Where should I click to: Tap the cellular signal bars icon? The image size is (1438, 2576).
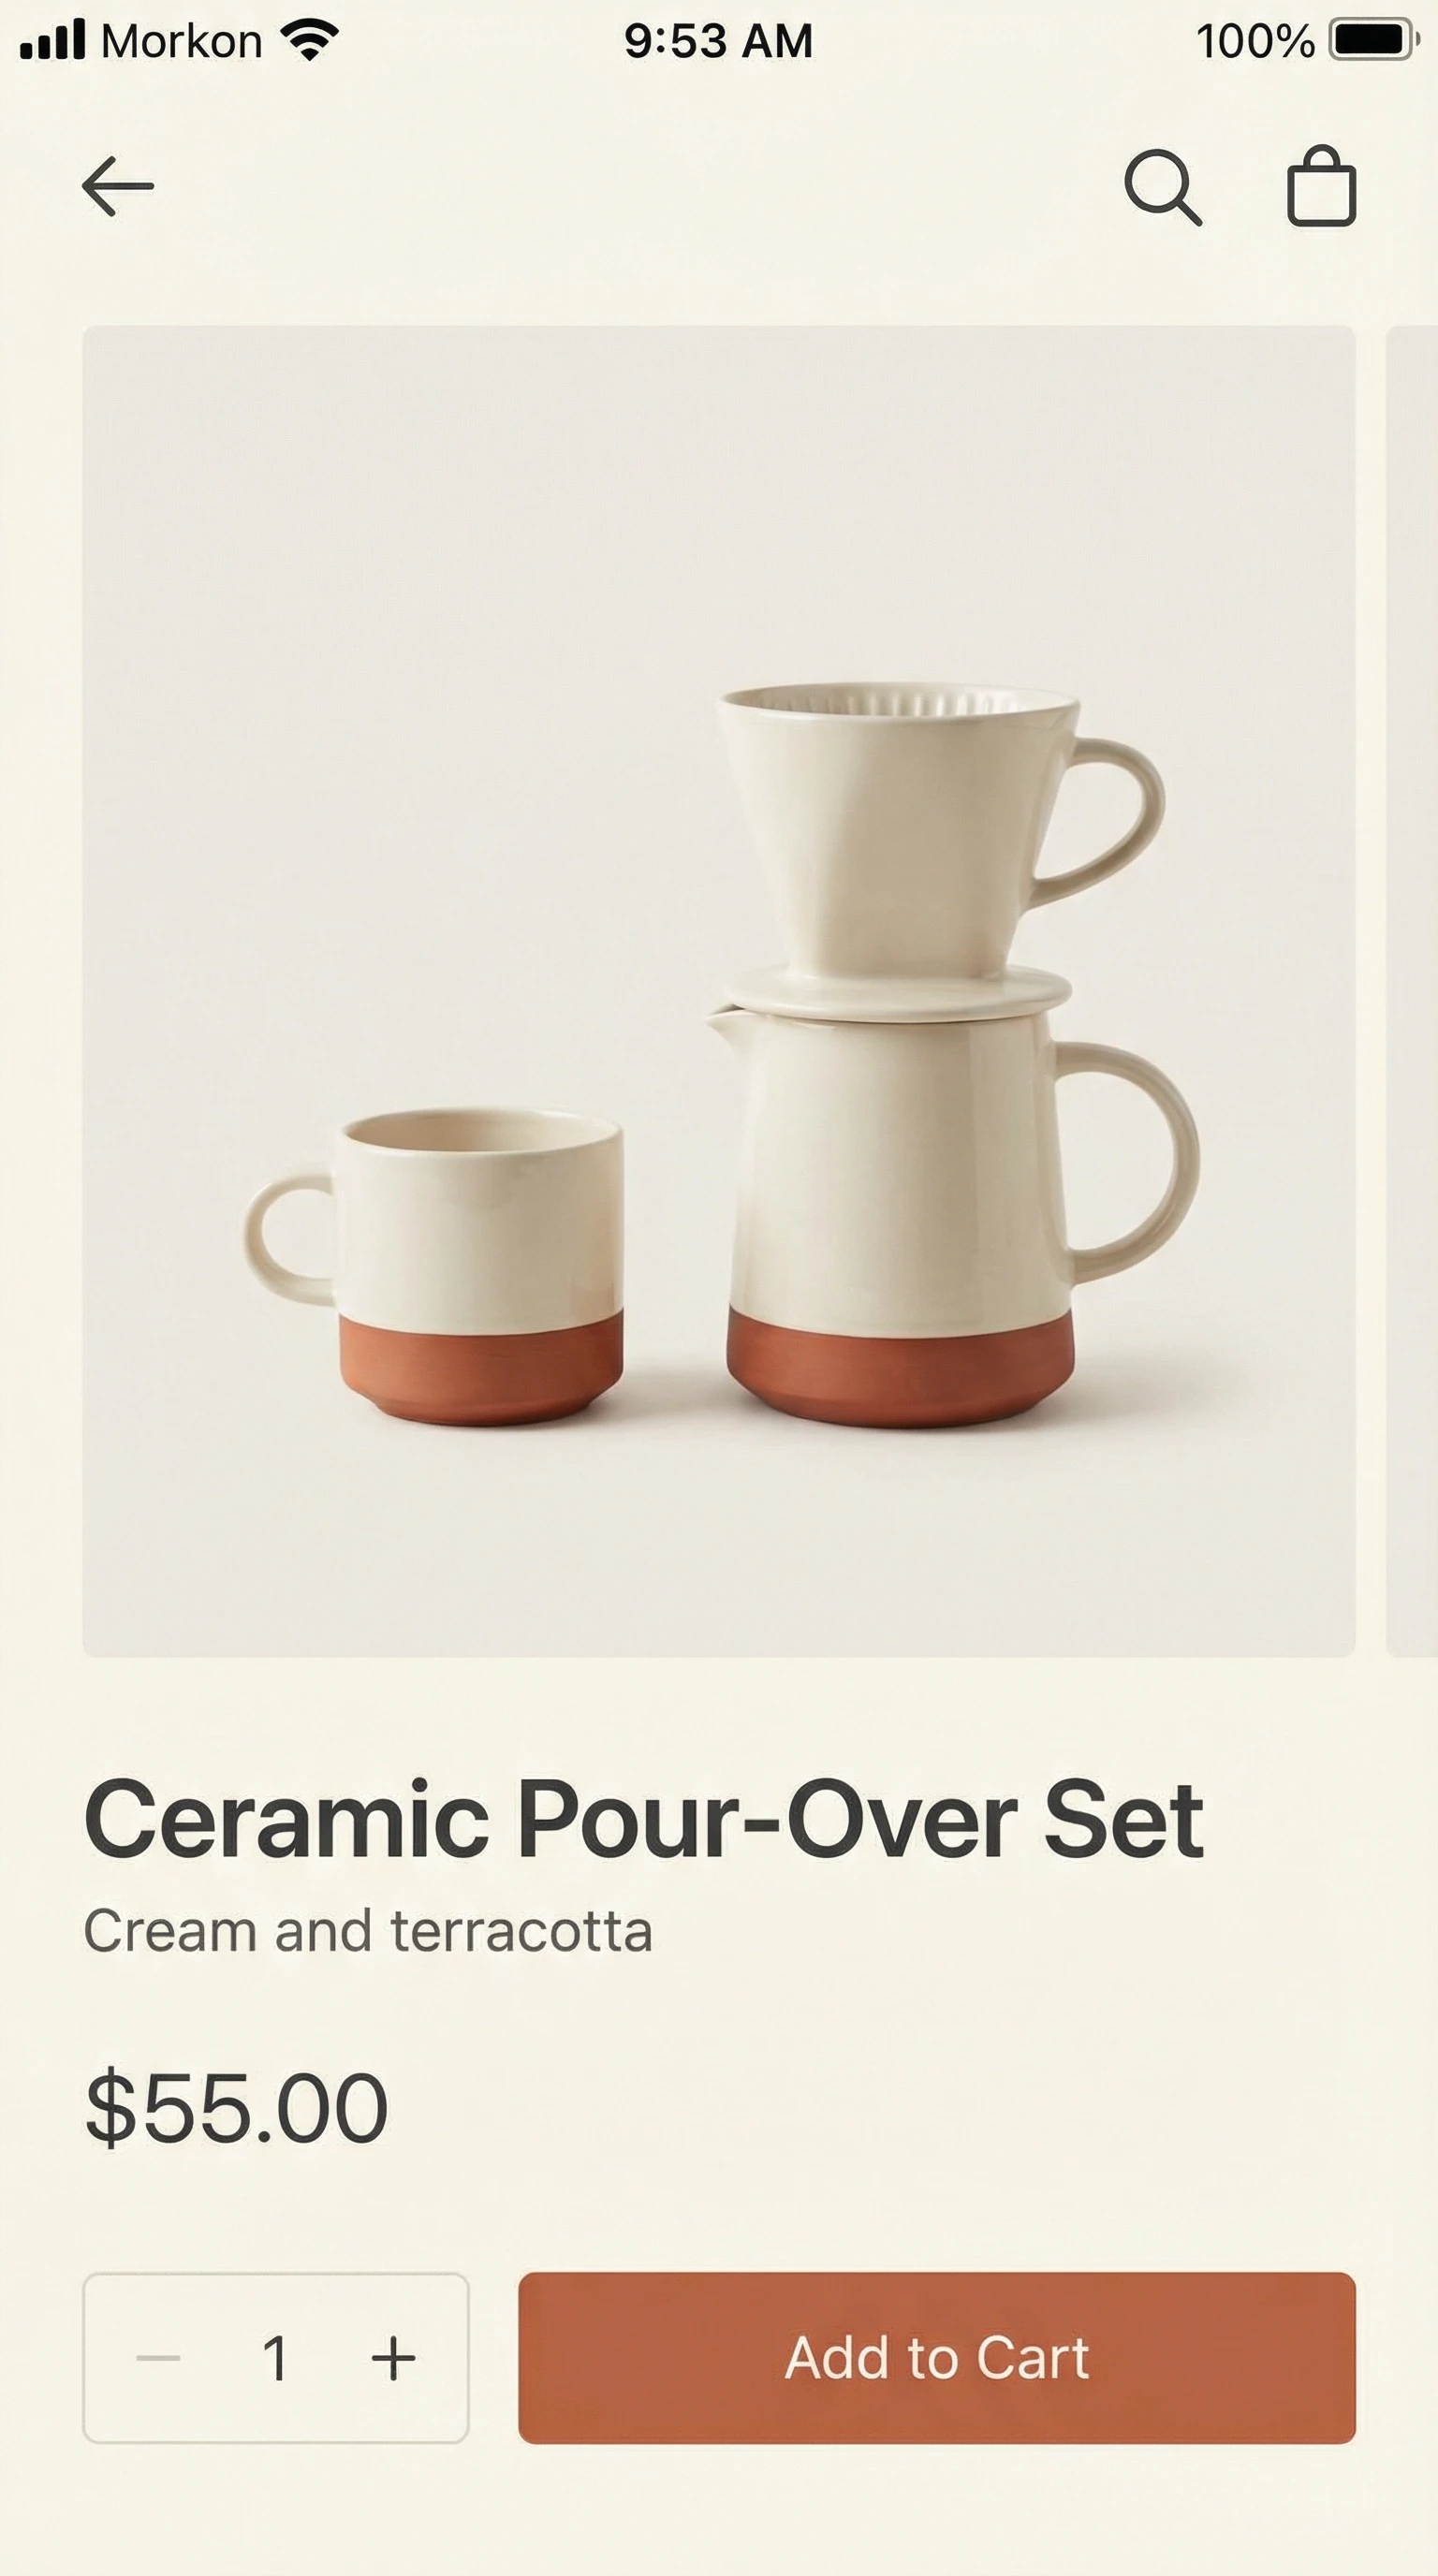pos(53,40)
